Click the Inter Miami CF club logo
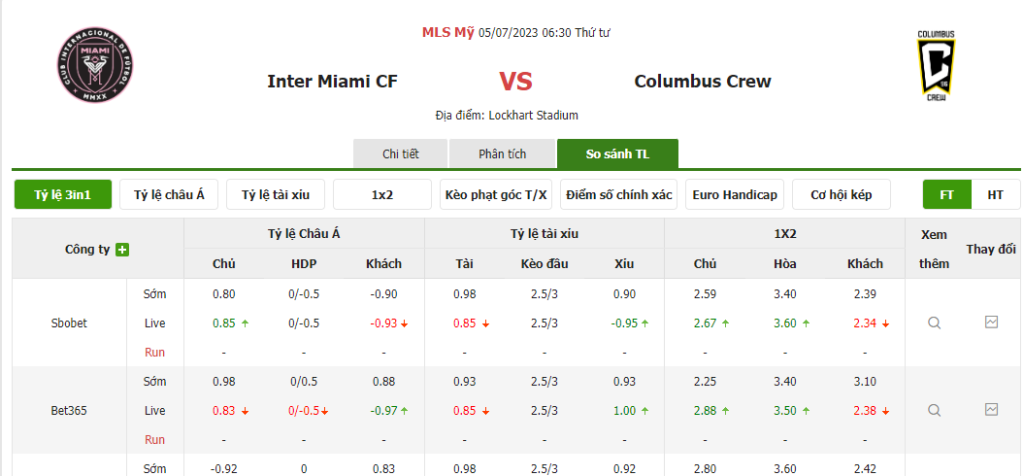Screen dimensions: 1024x476 (96, 66)
